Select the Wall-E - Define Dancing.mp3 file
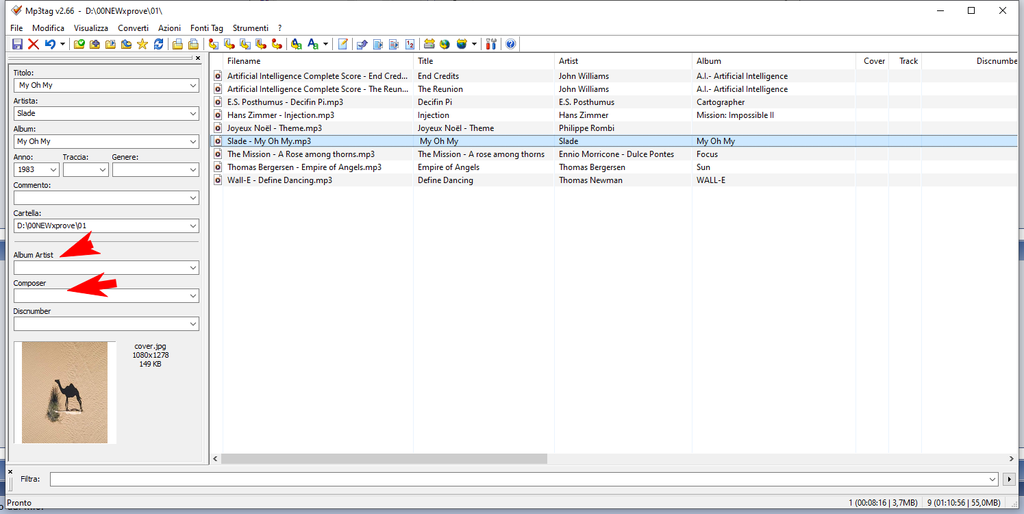Image resolution: width=1024 pixels, height=514 pixels. tap(280, 180)
